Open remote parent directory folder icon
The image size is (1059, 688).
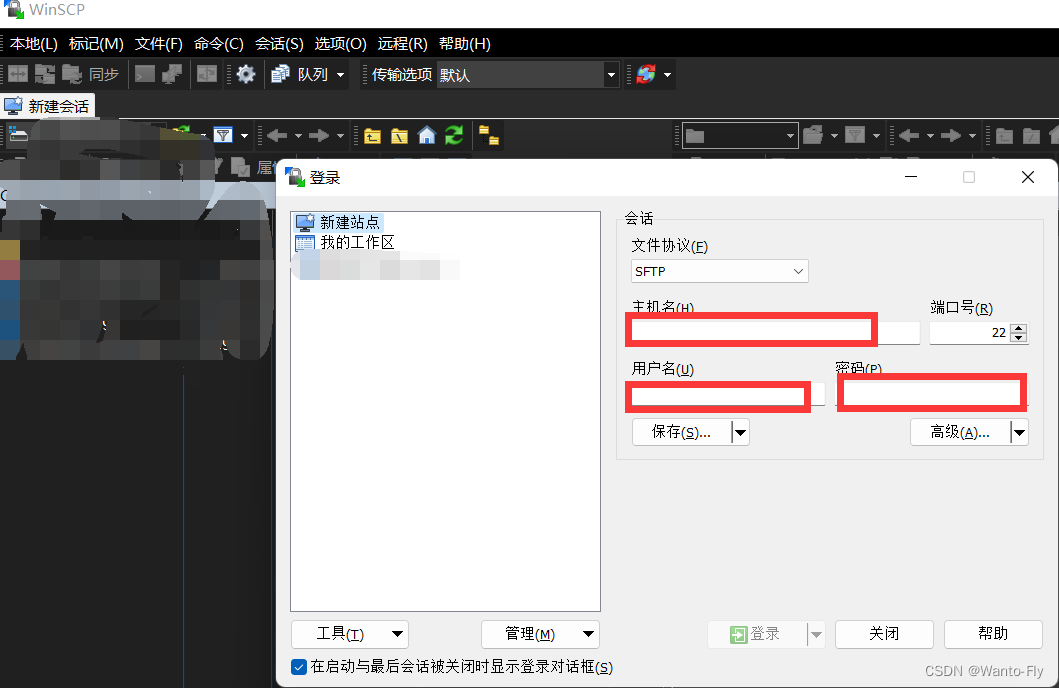tap(1004, 136)
